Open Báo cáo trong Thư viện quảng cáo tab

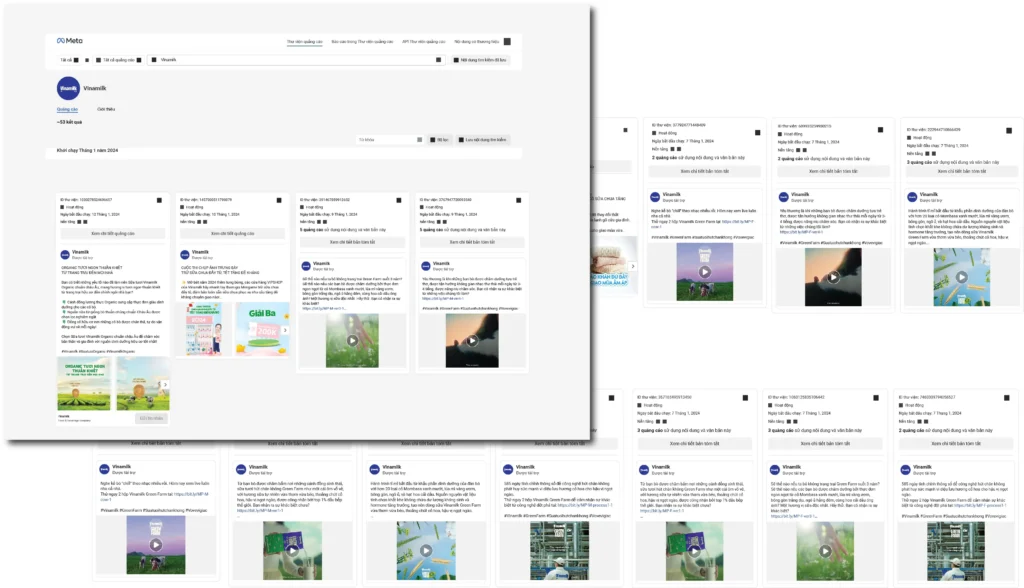click(x=362, y=42)
